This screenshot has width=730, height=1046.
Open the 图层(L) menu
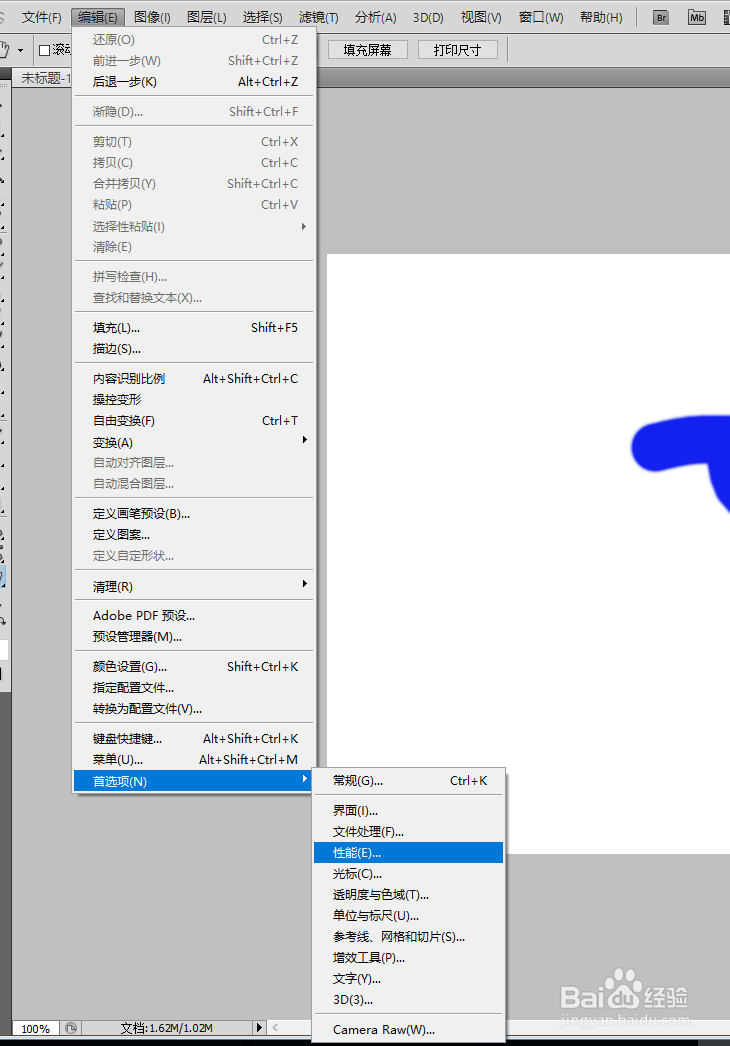[x=207, y=17]
